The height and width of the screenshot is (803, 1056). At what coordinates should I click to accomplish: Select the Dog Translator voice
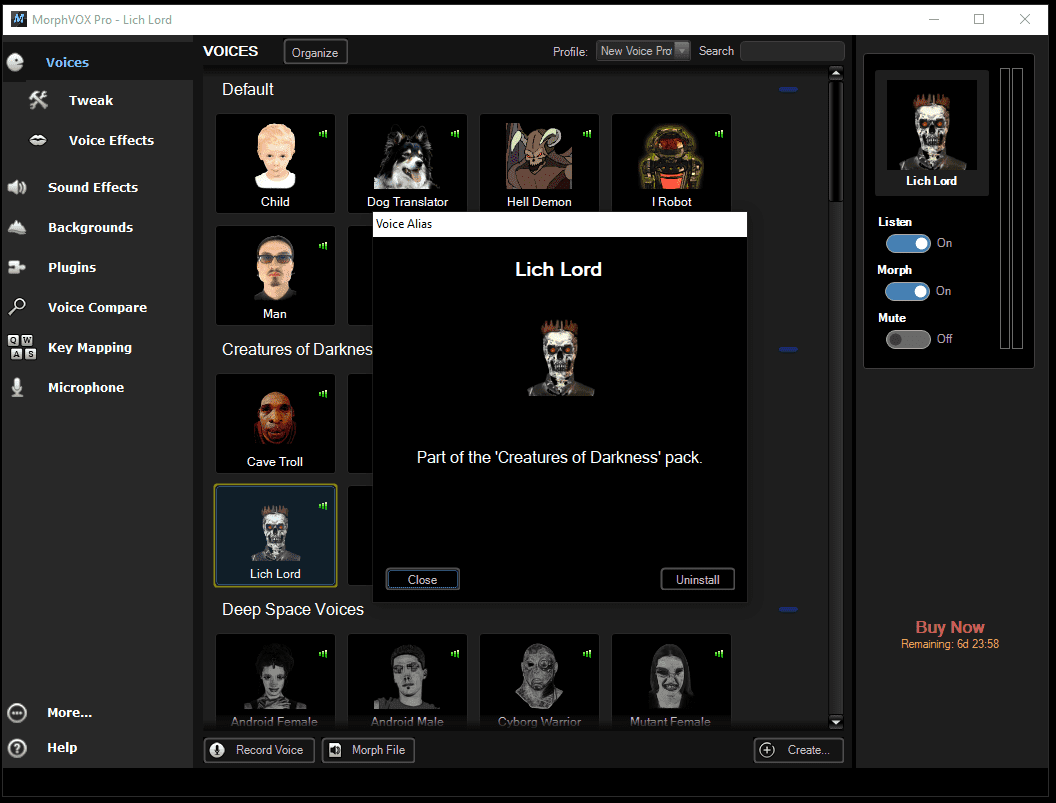pyautogui.click(x=407, y=164)
